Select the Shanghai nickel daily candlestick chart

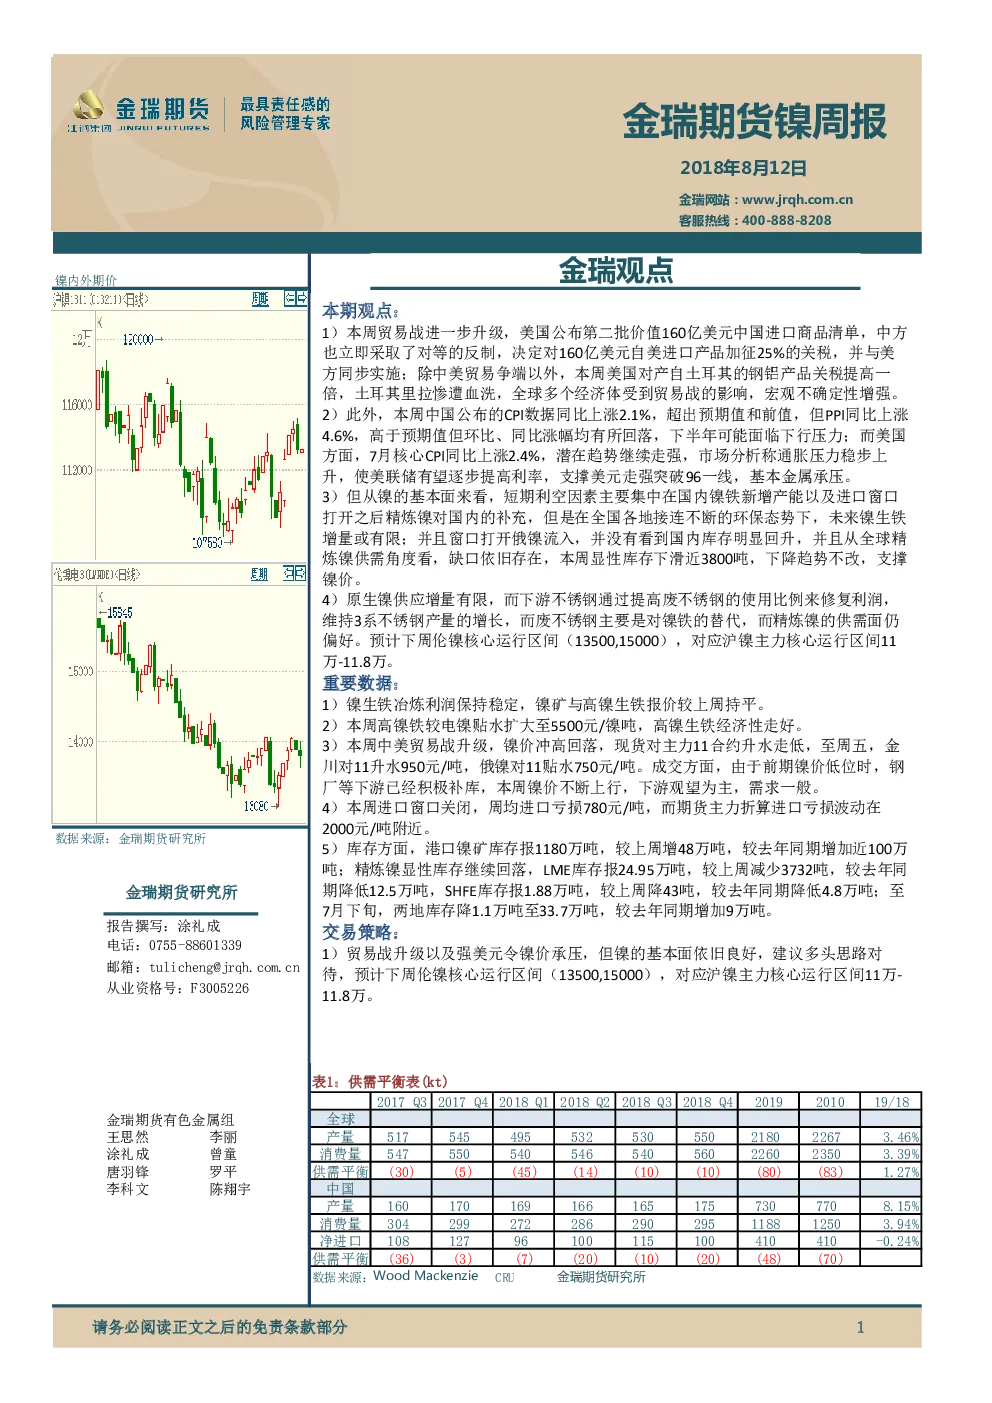coord(180,427)
